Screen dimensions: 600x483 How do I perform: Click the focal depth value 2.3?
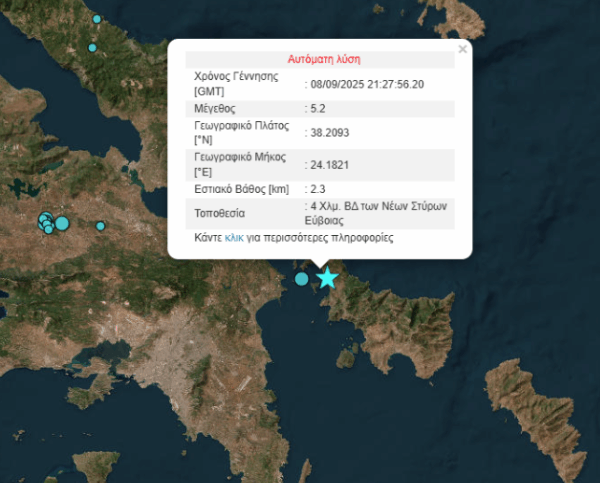318,189
